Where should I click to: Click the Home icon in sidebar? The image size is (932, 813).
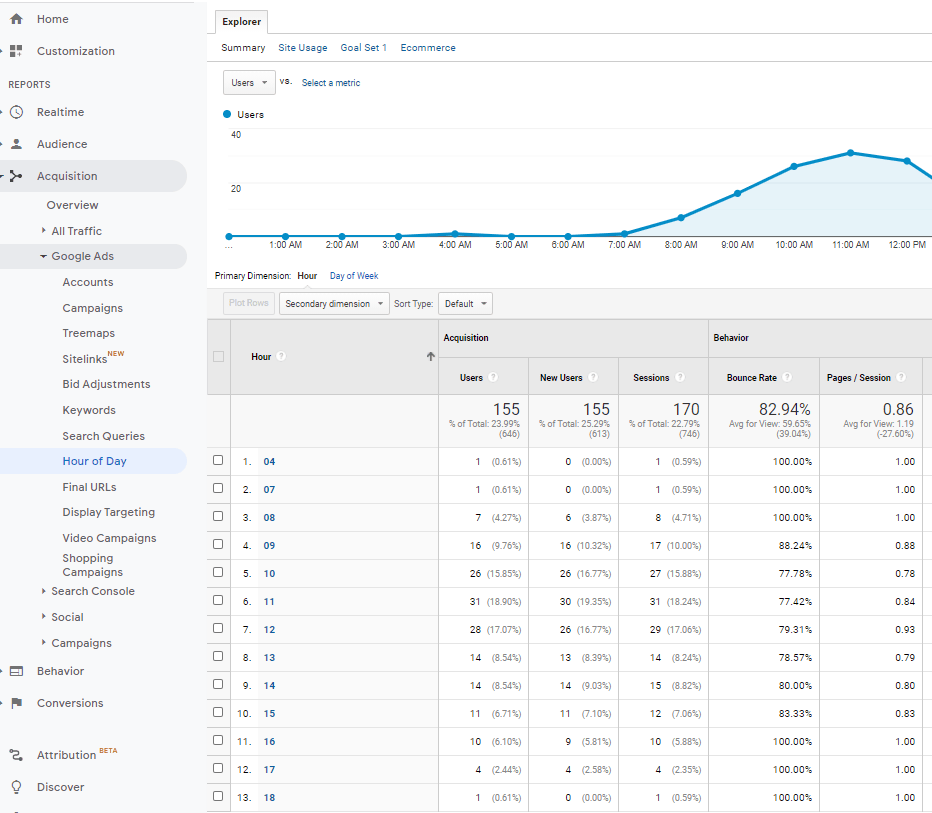tap(16, 19)
